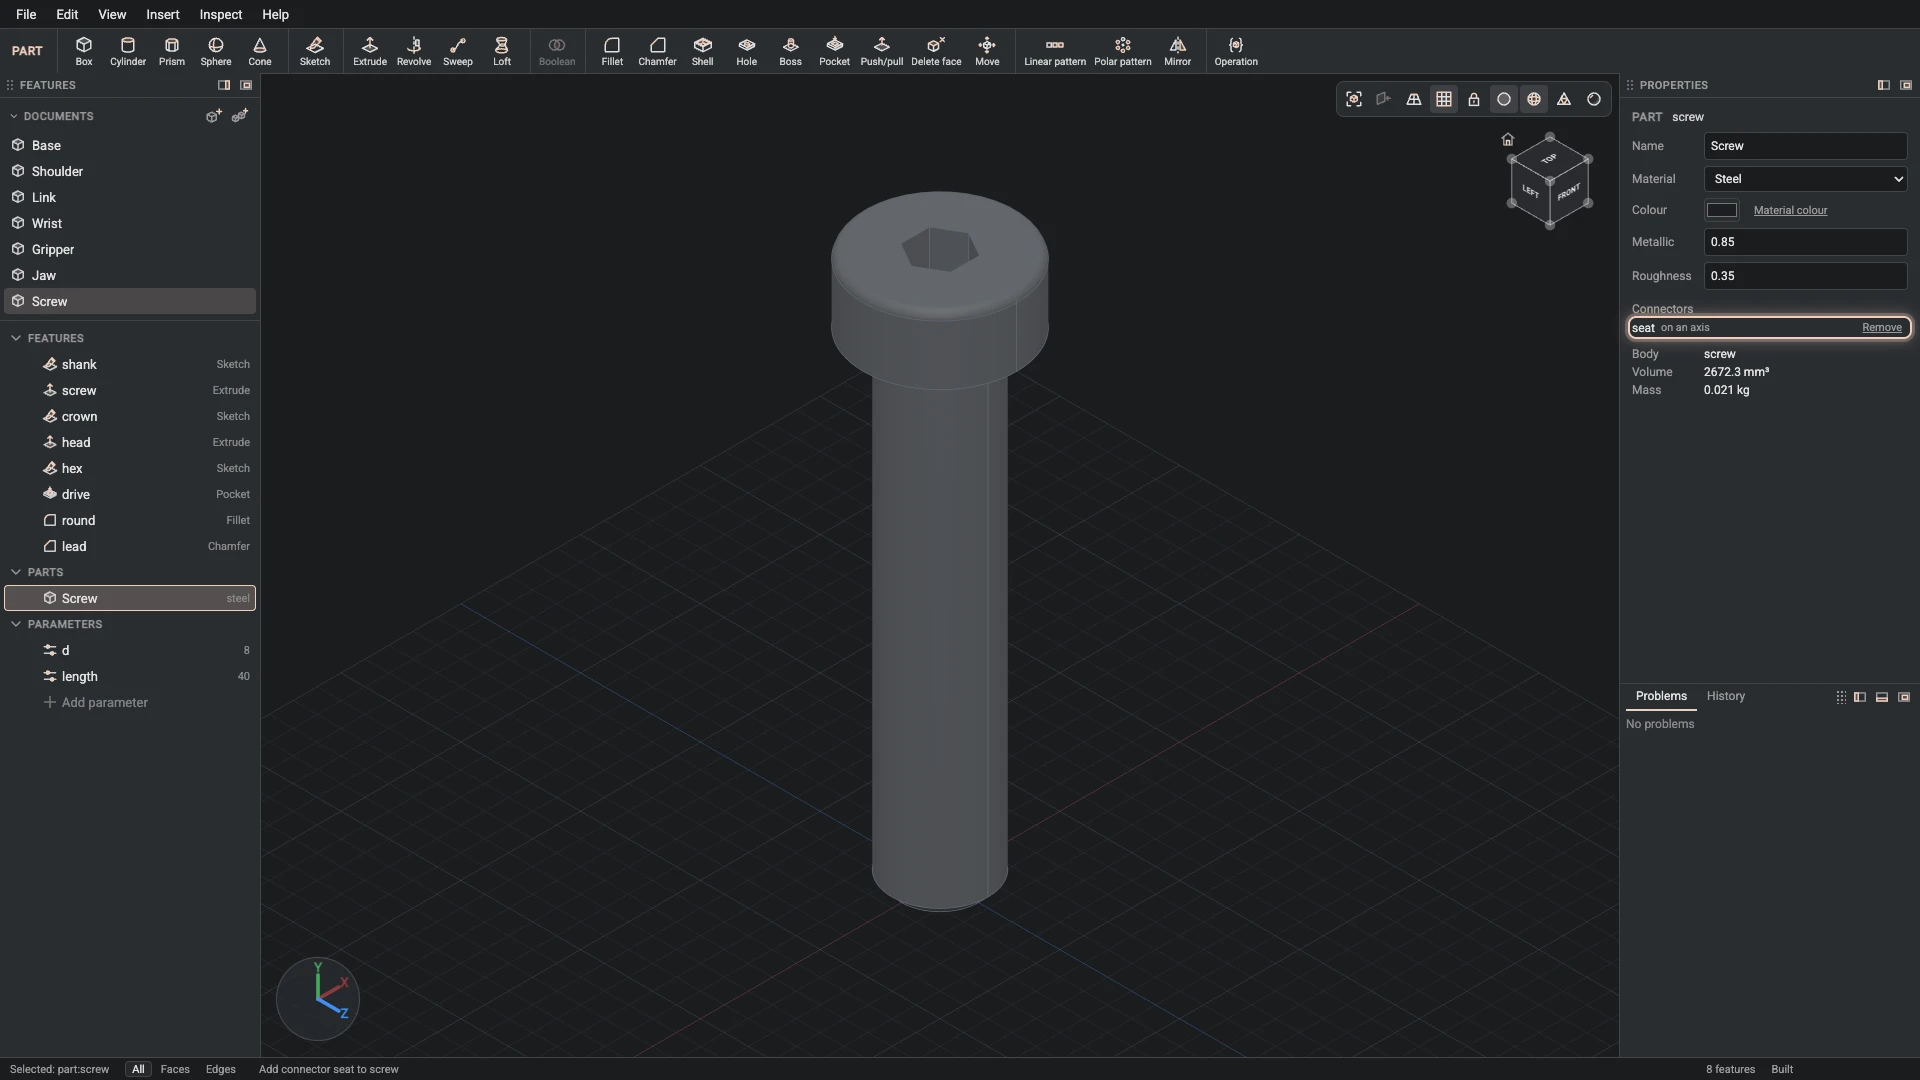Activate the Revolve tool
1920x1080 pixels.
click(414, 51)
